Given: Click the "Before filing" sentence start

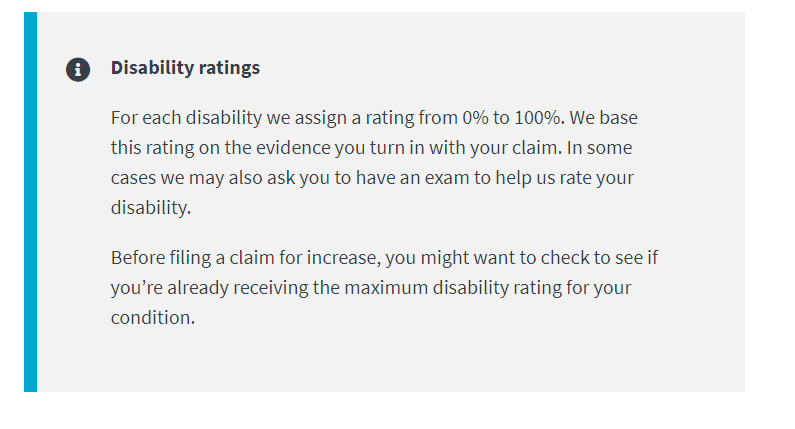Looking at the screenshot, I should pyautogui.click(x=161, y=258).
